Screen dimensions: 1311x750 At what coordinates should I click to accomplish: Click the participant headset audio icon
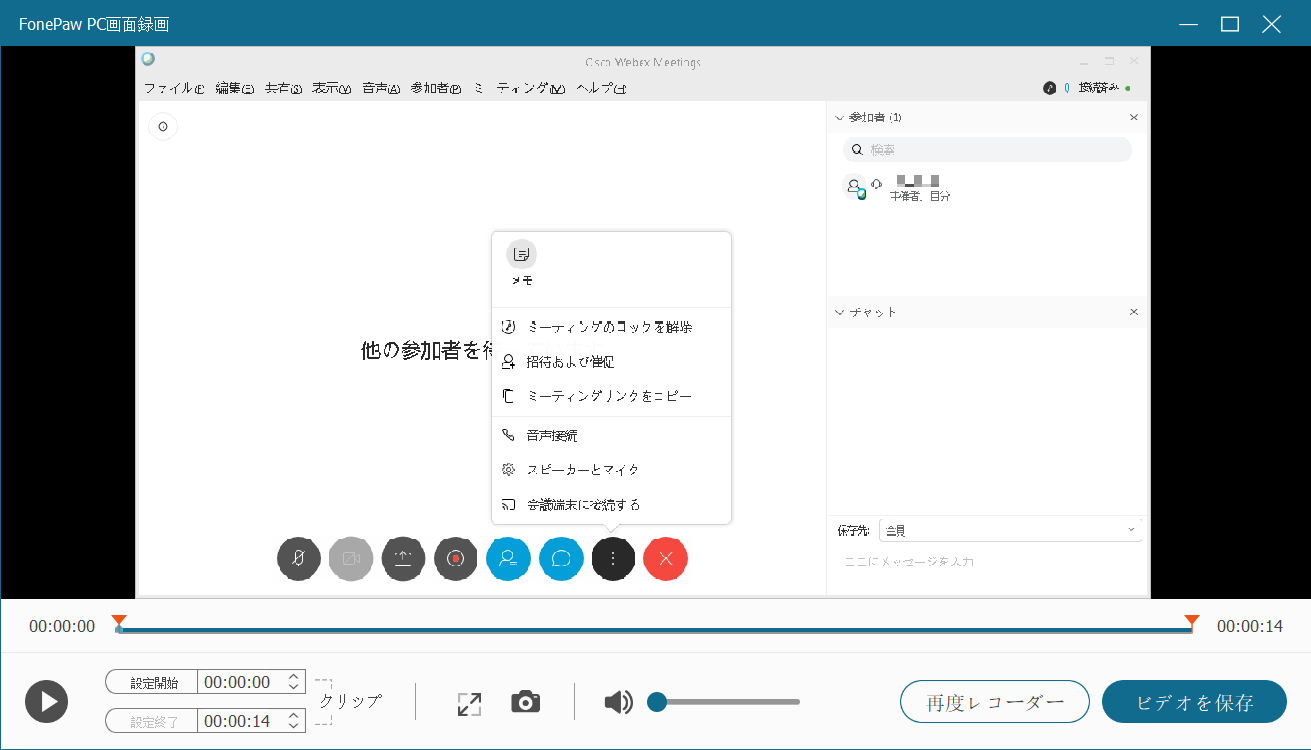tap(877, 183)
